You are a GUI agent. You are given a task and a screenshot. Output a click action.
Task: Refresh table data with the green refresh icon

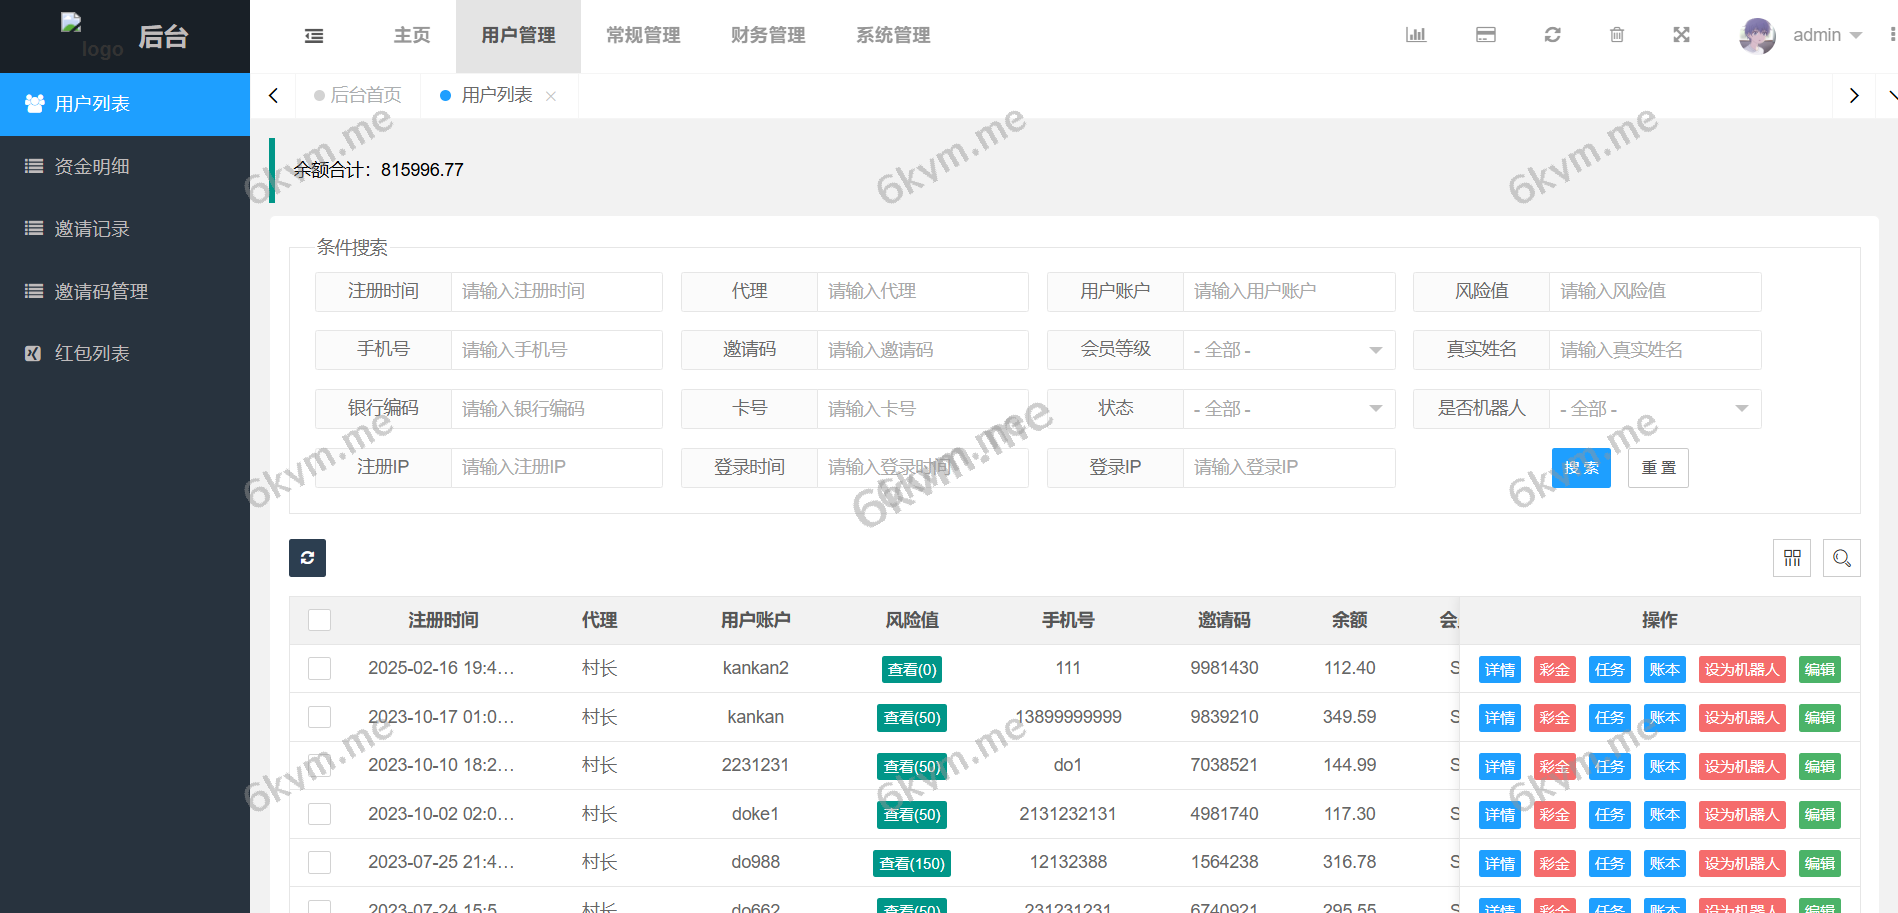tap(307, 558)
